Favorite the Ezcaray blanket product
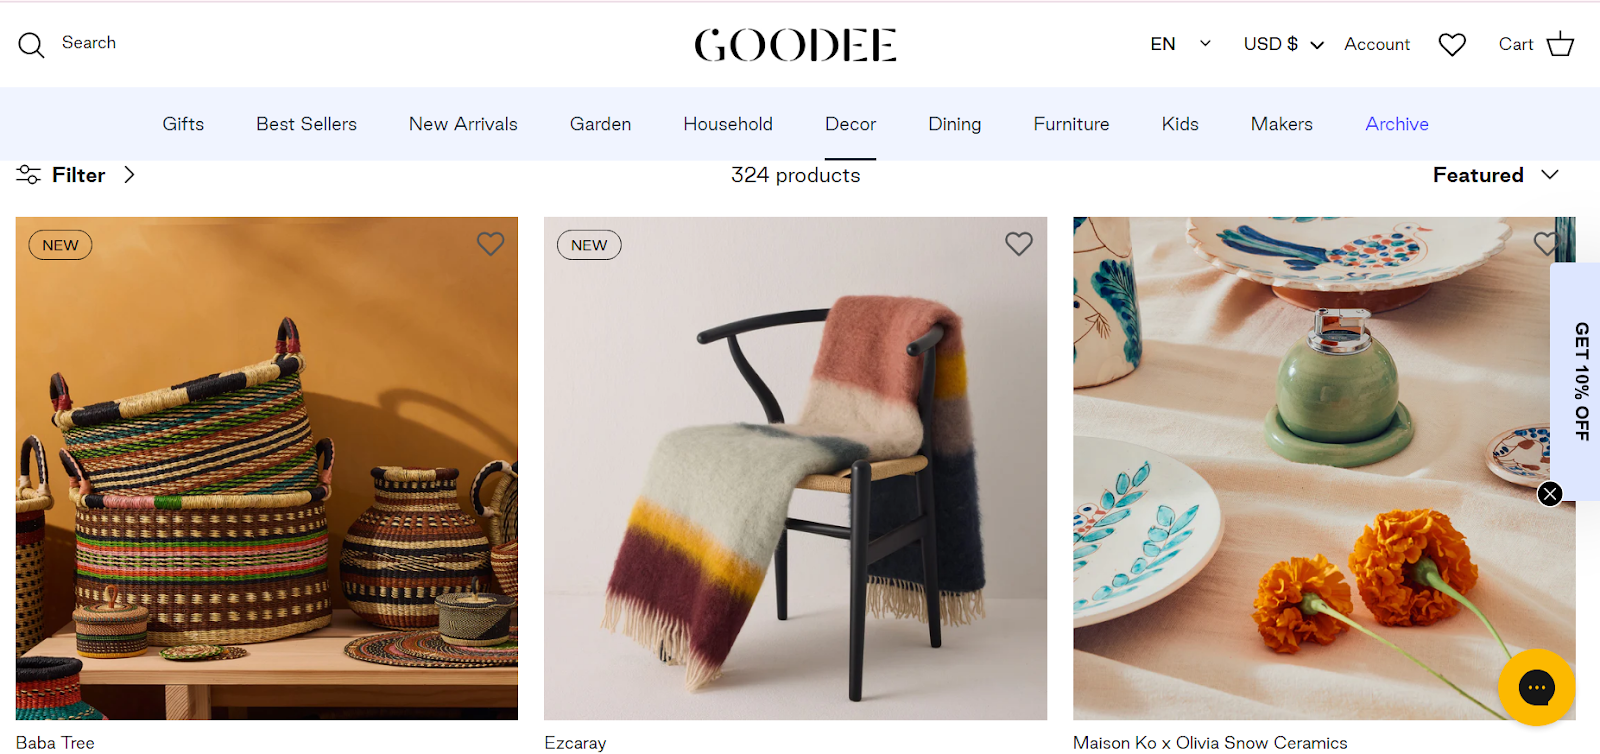Viewport: 1600px width, 754px height. pyautogui.click(x=1019, y=244)
